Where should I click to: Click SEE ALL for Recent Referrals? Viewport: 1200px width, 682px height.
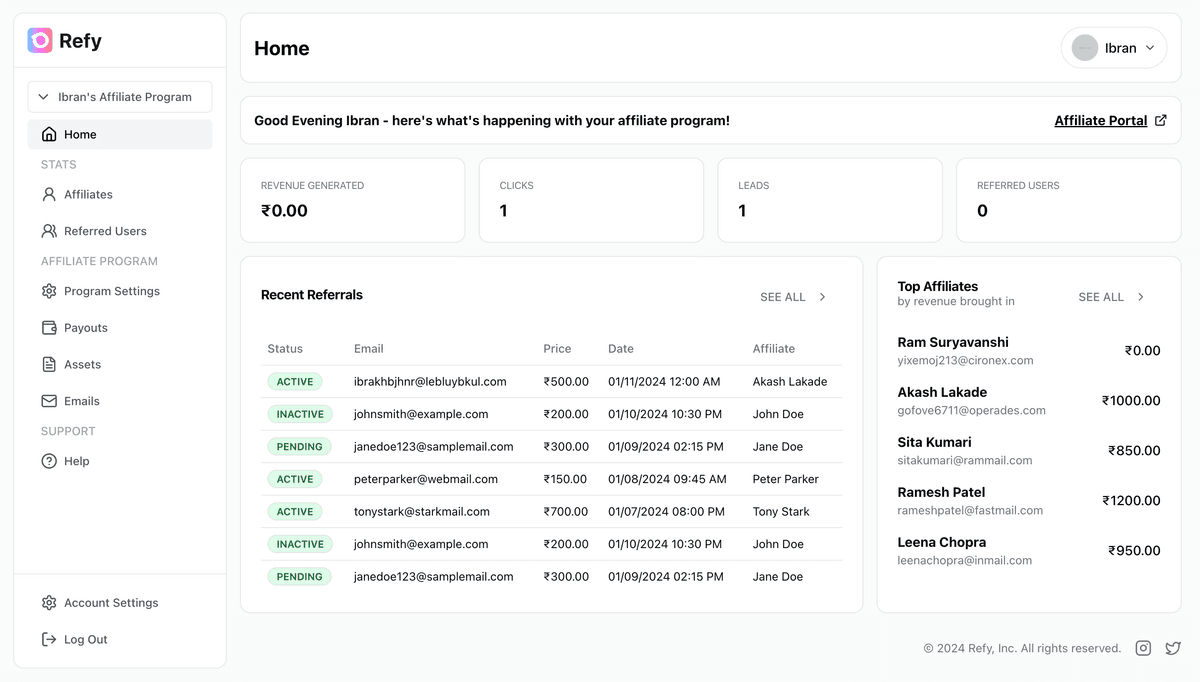click(783, 296)
